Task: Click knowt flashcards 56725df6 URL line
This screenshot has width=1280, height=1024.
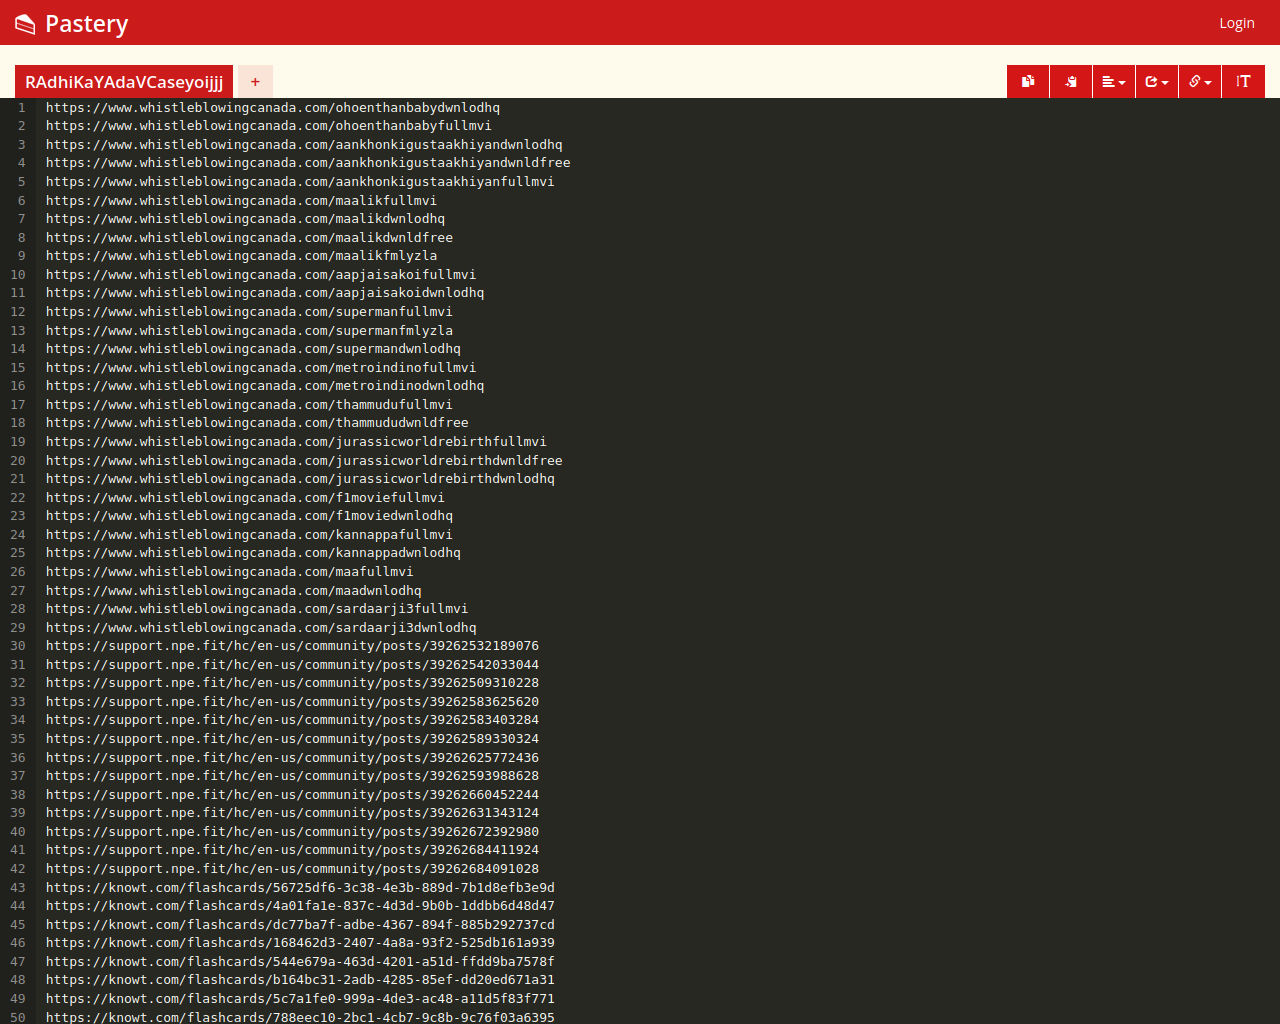Action: tap(300, 888)
